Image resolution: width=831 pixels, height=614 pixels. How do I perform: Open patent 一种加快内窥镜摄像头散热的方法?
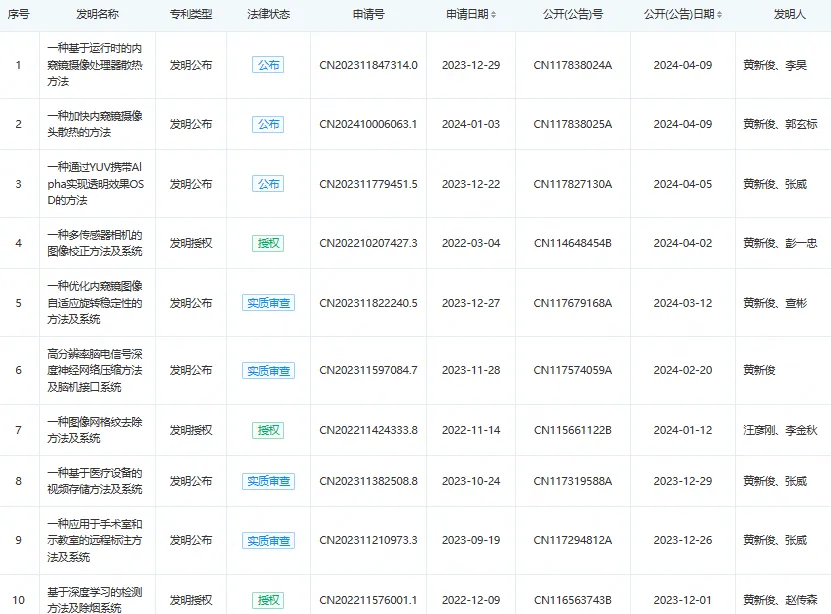95,124
